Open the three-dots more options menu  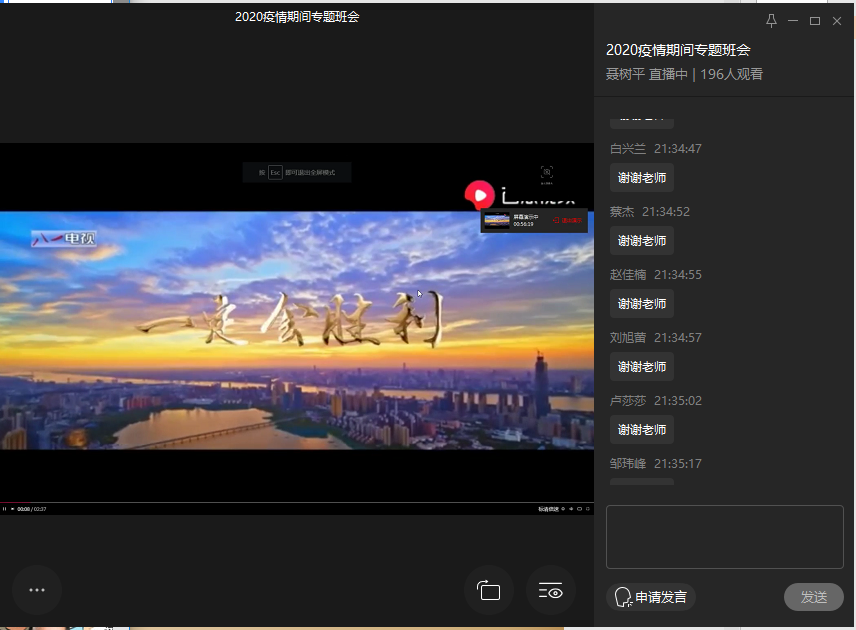[37, 590]
